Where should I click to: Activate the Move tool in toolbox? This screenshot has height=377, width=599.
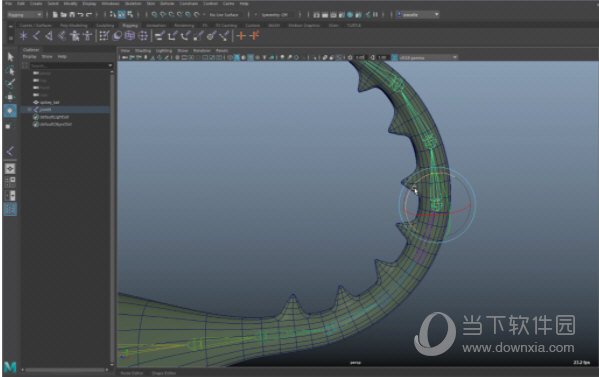coord(10,97)
